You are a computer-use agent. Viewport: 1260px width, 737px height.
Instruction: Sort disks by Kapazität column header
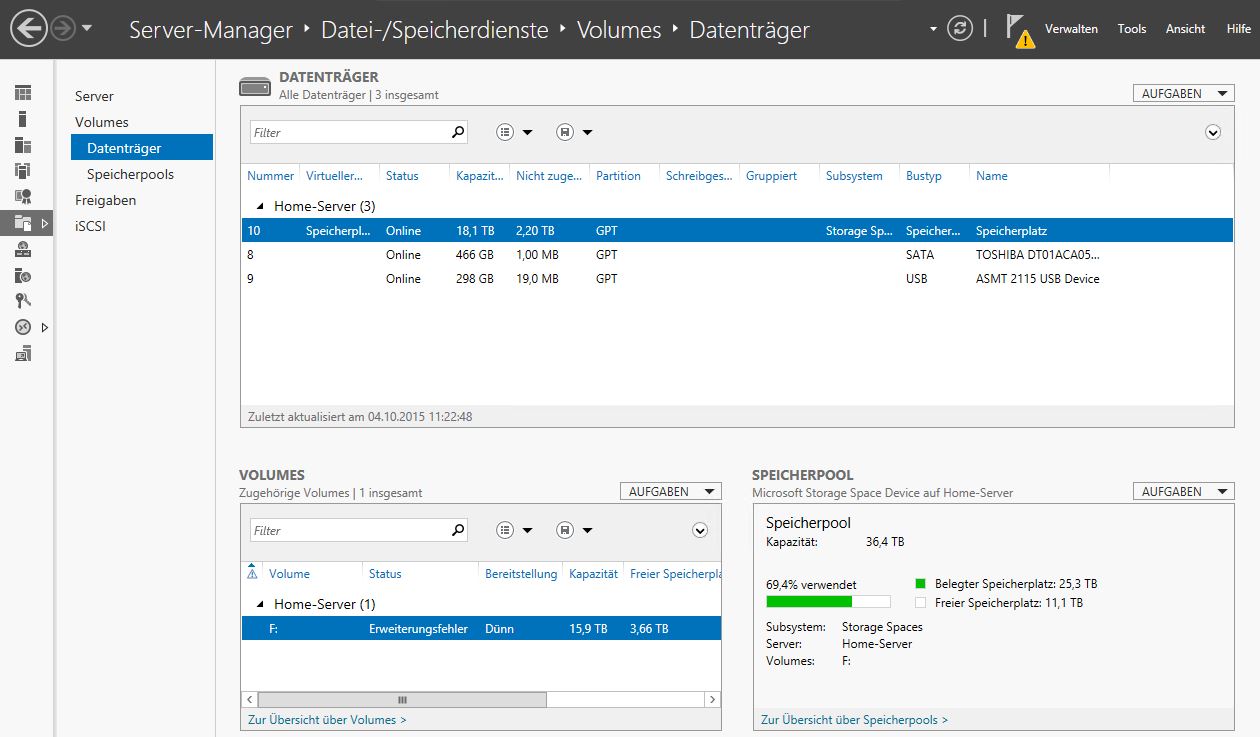pos(479,176)
